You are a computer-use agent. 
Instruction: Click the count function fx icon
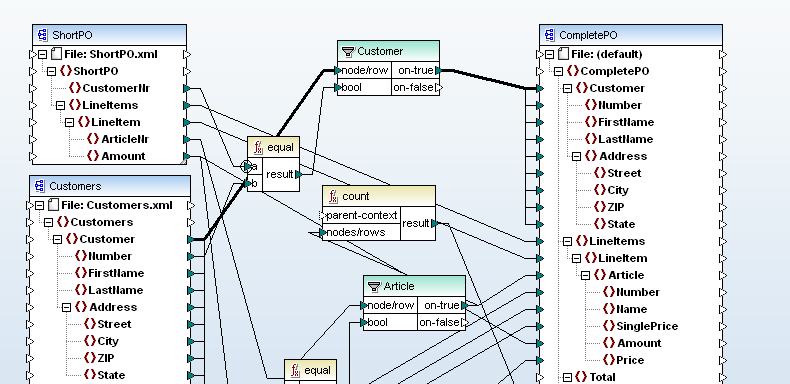tap(334, 196)
